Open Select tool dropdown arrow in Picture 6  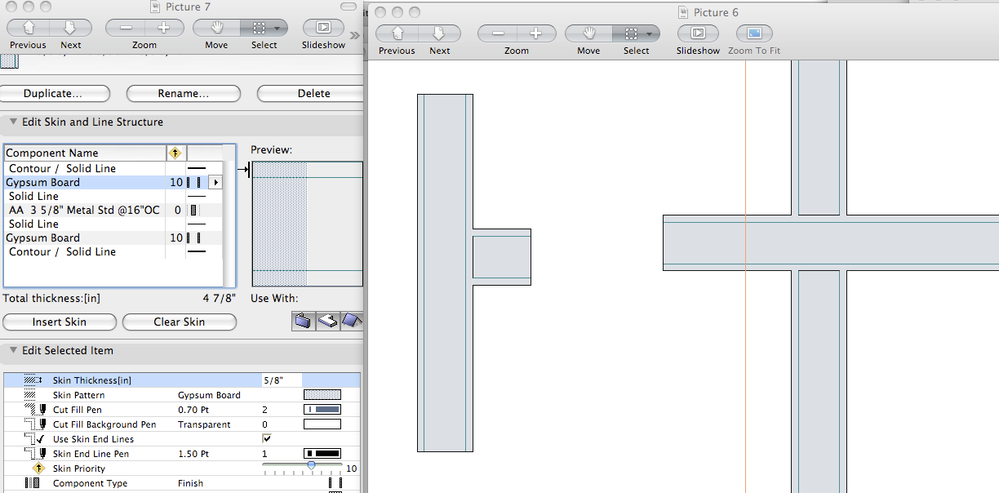650,34
